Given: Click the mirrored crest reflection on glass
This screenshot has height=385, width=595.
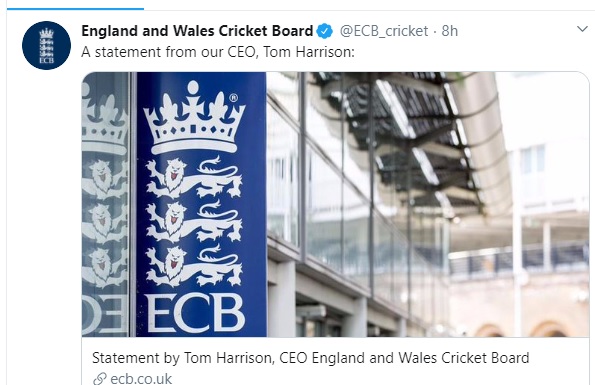Looking at the screenshot, I should [105, 204].
